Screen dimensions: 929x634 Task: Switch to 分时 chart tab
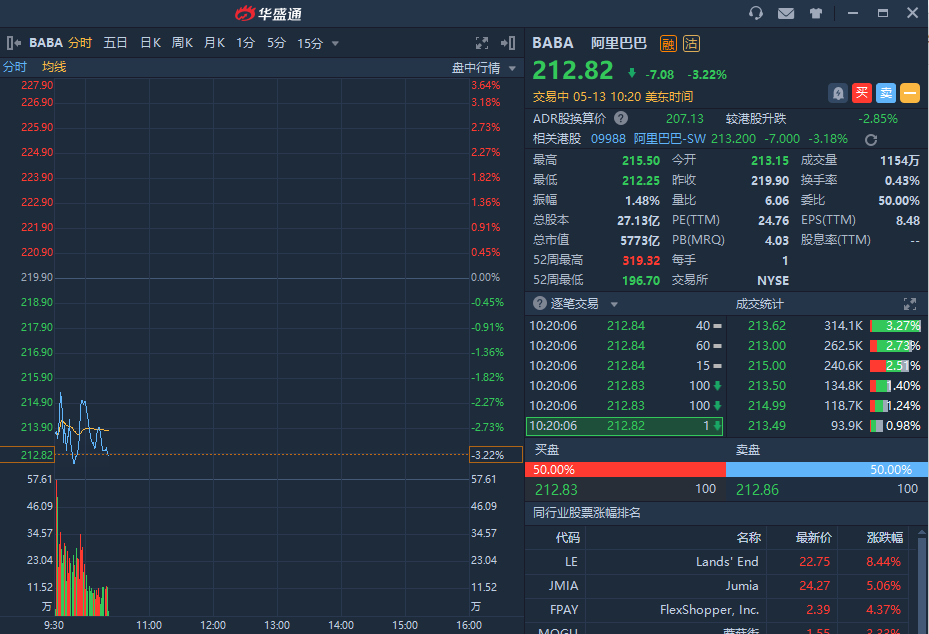[79, 43]
